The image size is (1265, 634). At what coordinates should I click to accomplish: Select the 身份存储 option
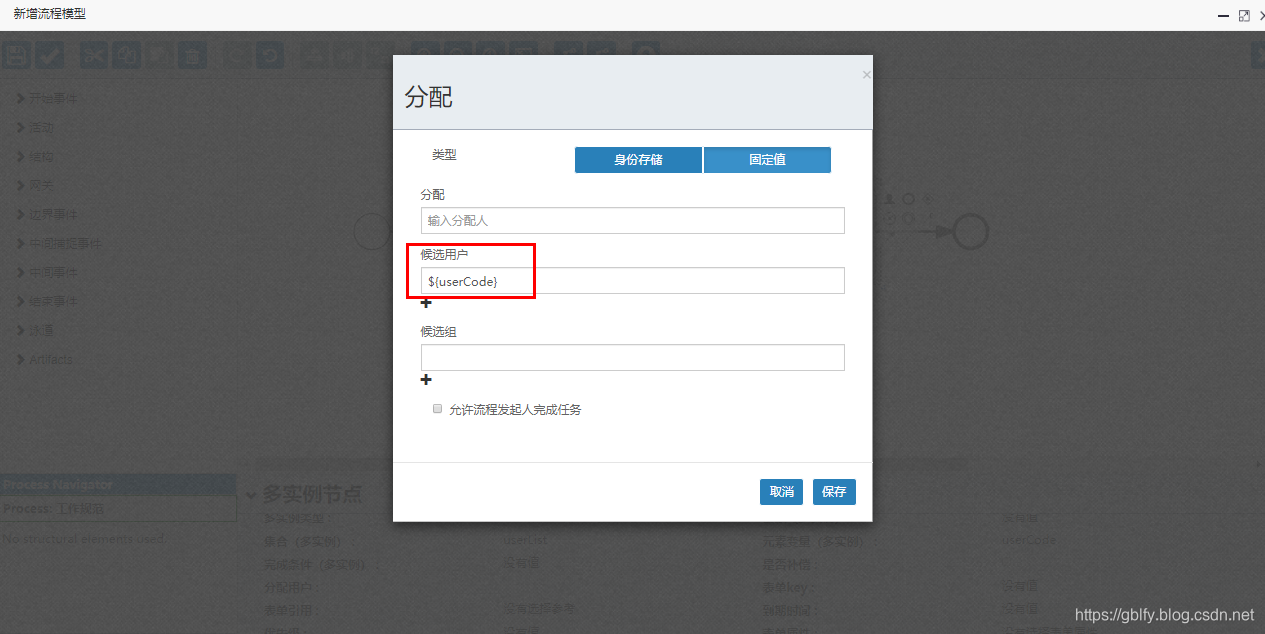click(x=638, y=160)
